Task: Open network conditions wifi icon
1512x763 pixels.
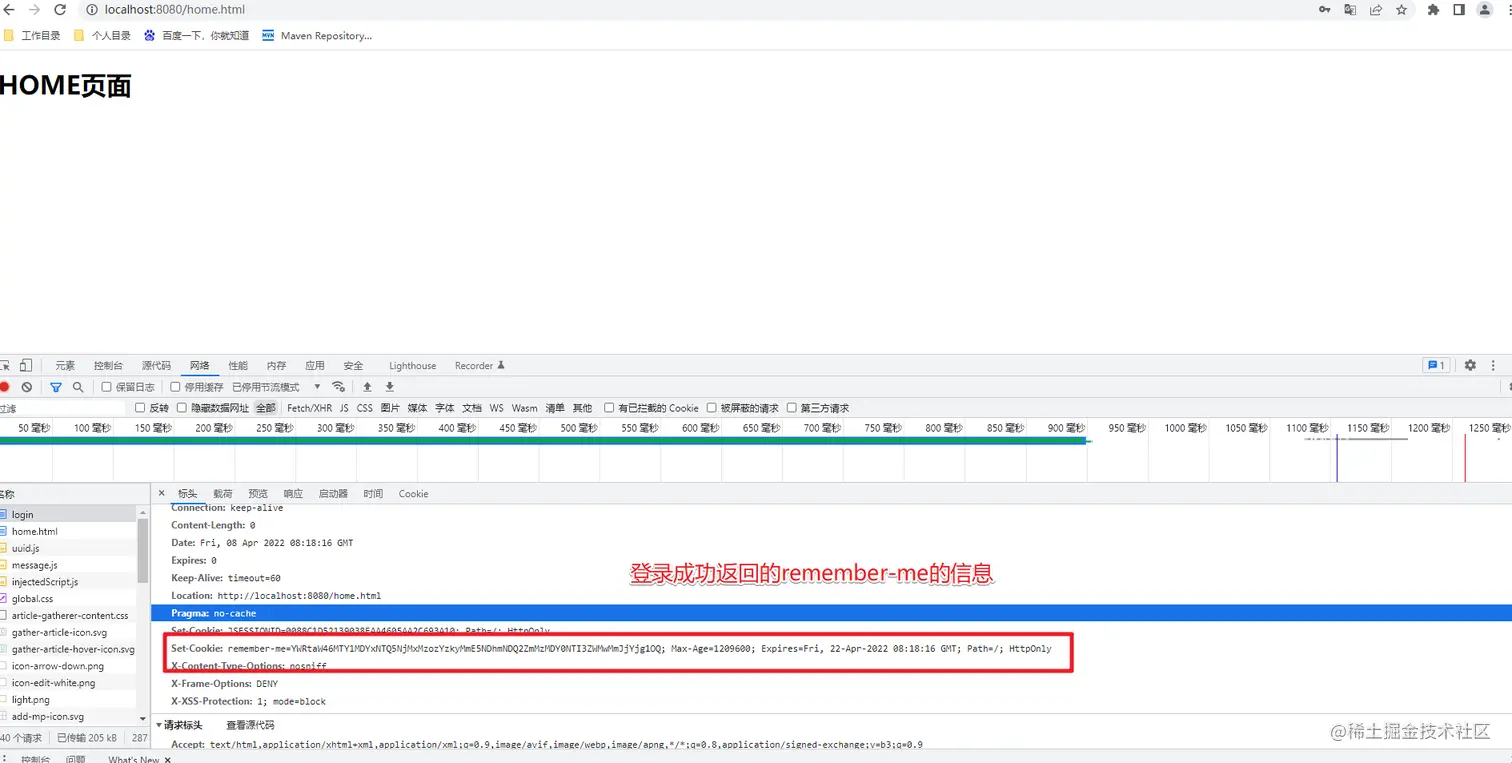Action: (x=339, y=387)
